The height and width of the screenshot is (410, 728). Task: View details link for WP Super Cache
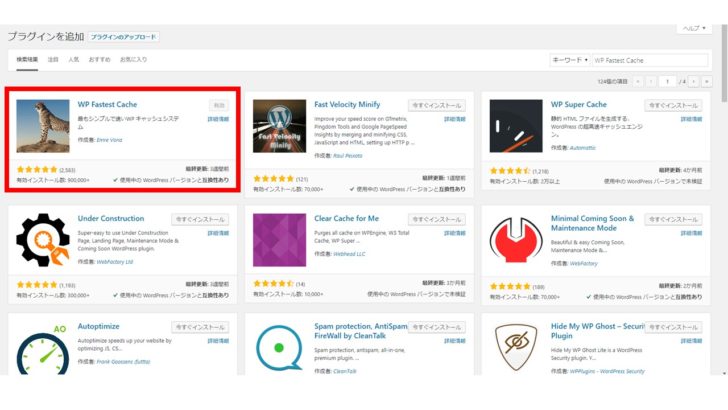click(691, 119)
